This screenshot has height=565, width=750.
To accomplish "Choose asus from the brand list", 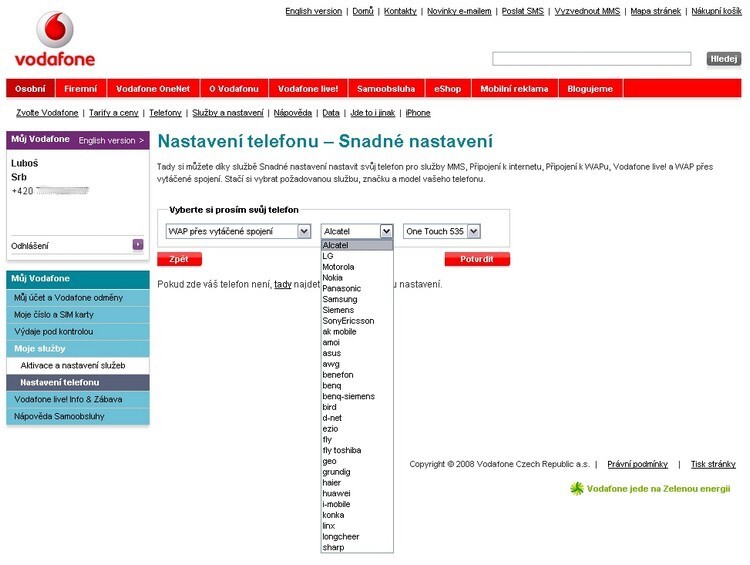I will click(357, 353).
